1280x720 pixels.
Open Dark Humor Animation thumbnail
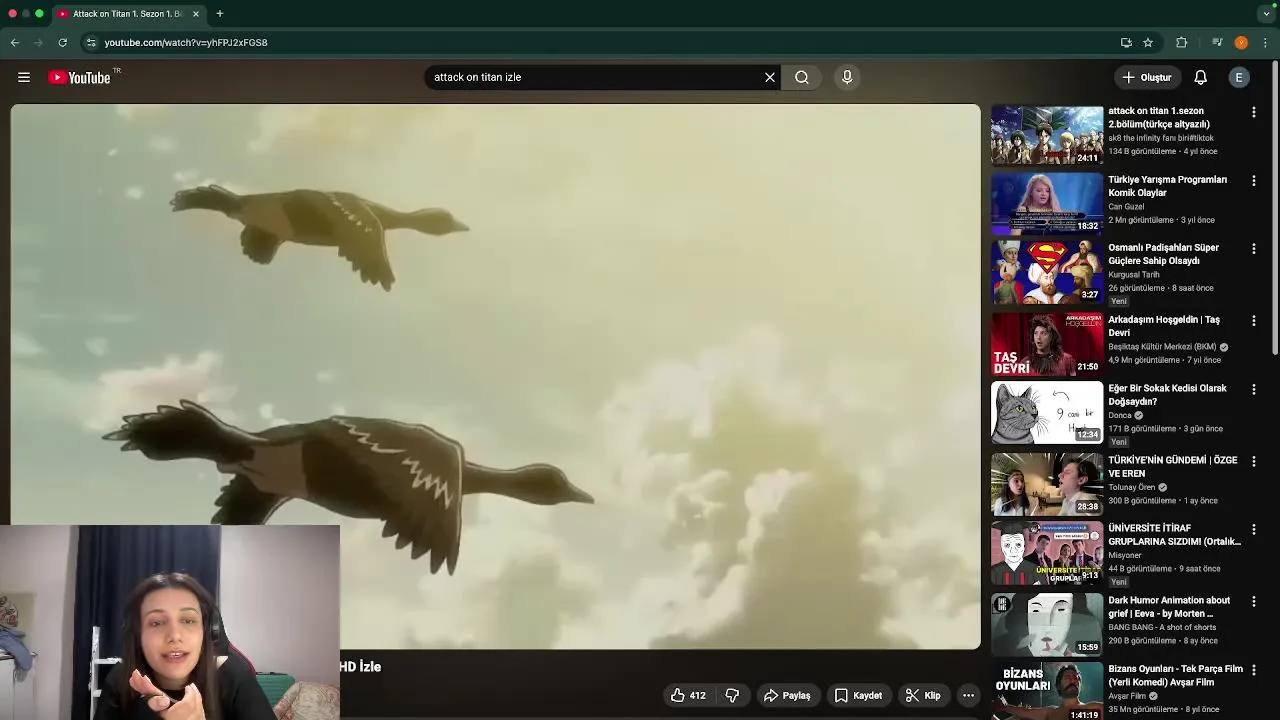click(1047, 624)
